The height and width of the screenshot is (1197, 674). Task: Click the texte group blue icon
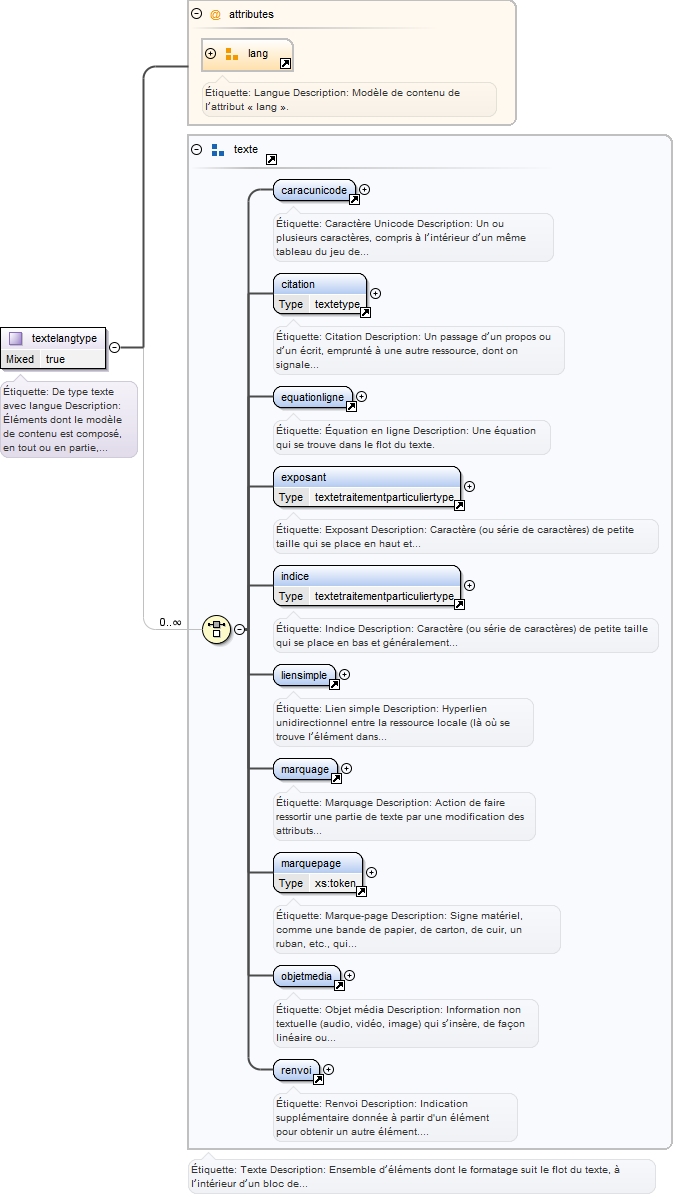(x=218, y=150)
